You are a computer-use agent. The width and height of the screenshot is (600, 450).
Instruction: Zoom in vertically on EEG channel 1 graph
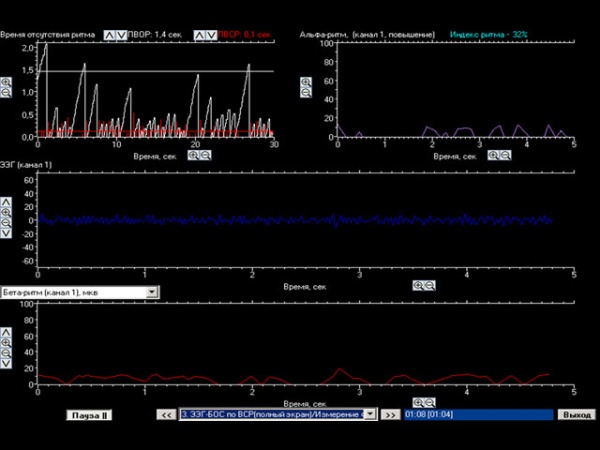(x=6, y=212)
